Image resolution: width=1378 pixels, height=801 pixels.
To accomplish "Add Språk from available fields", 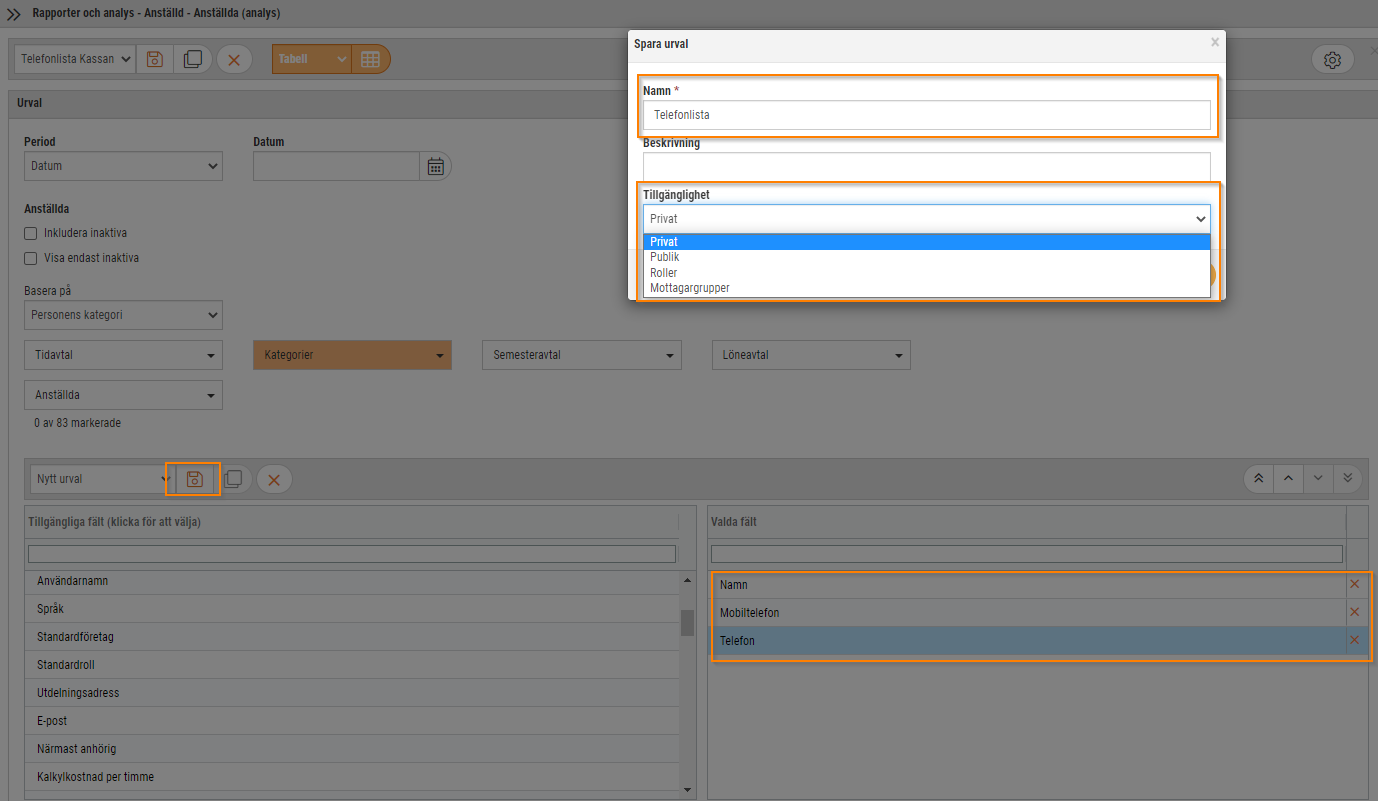I will point(352,609).
